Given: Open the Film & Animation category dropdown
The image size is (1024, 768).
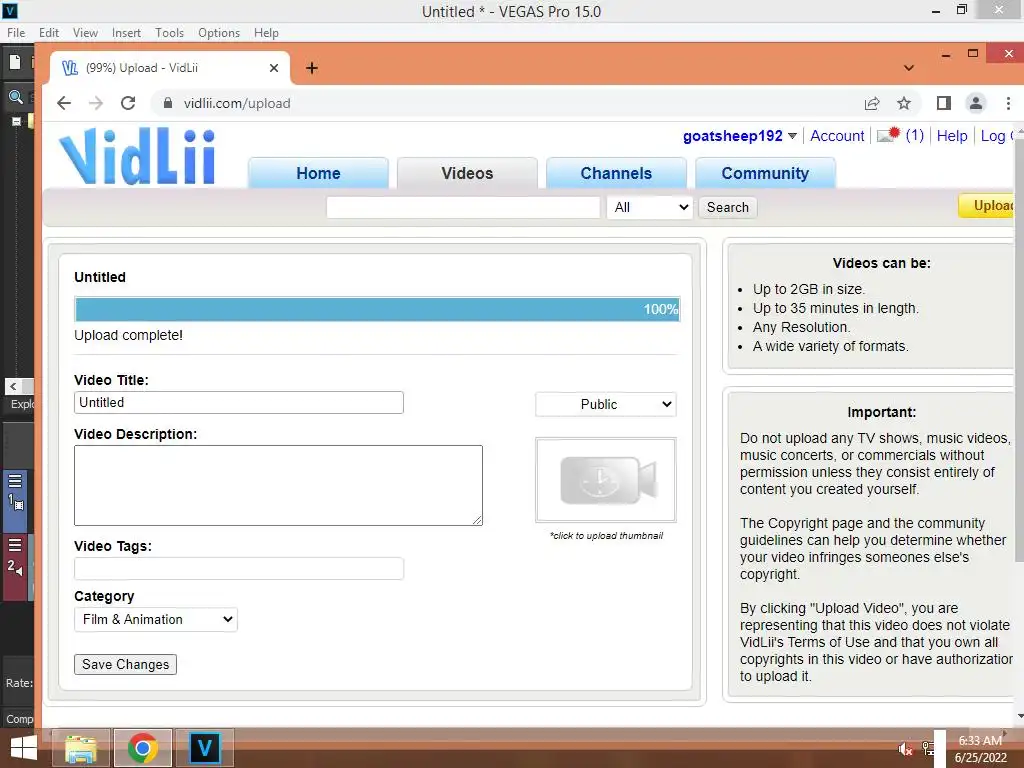Looking at the screenshot, I should 155,620.
